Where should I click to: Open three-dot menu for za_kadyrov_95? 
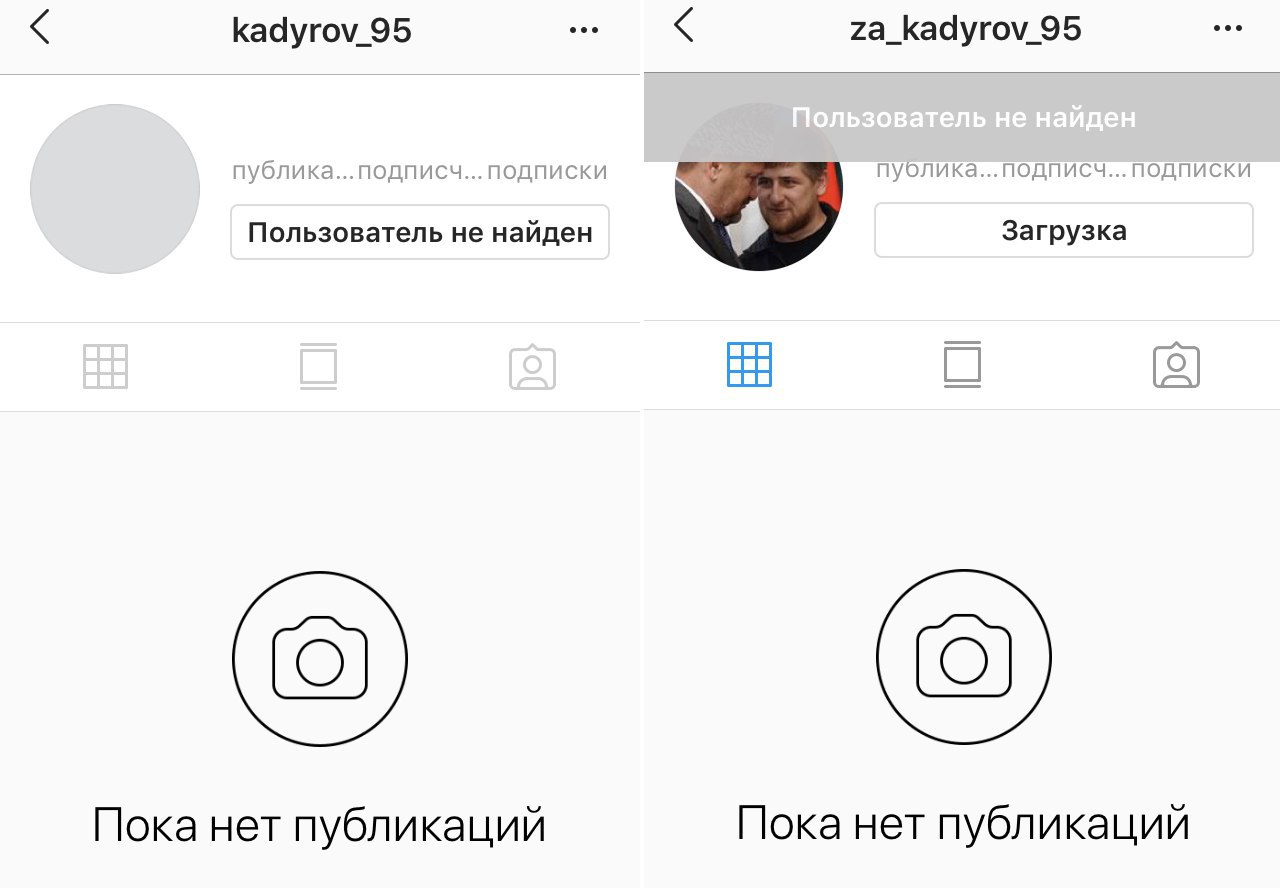[1228, 28]
